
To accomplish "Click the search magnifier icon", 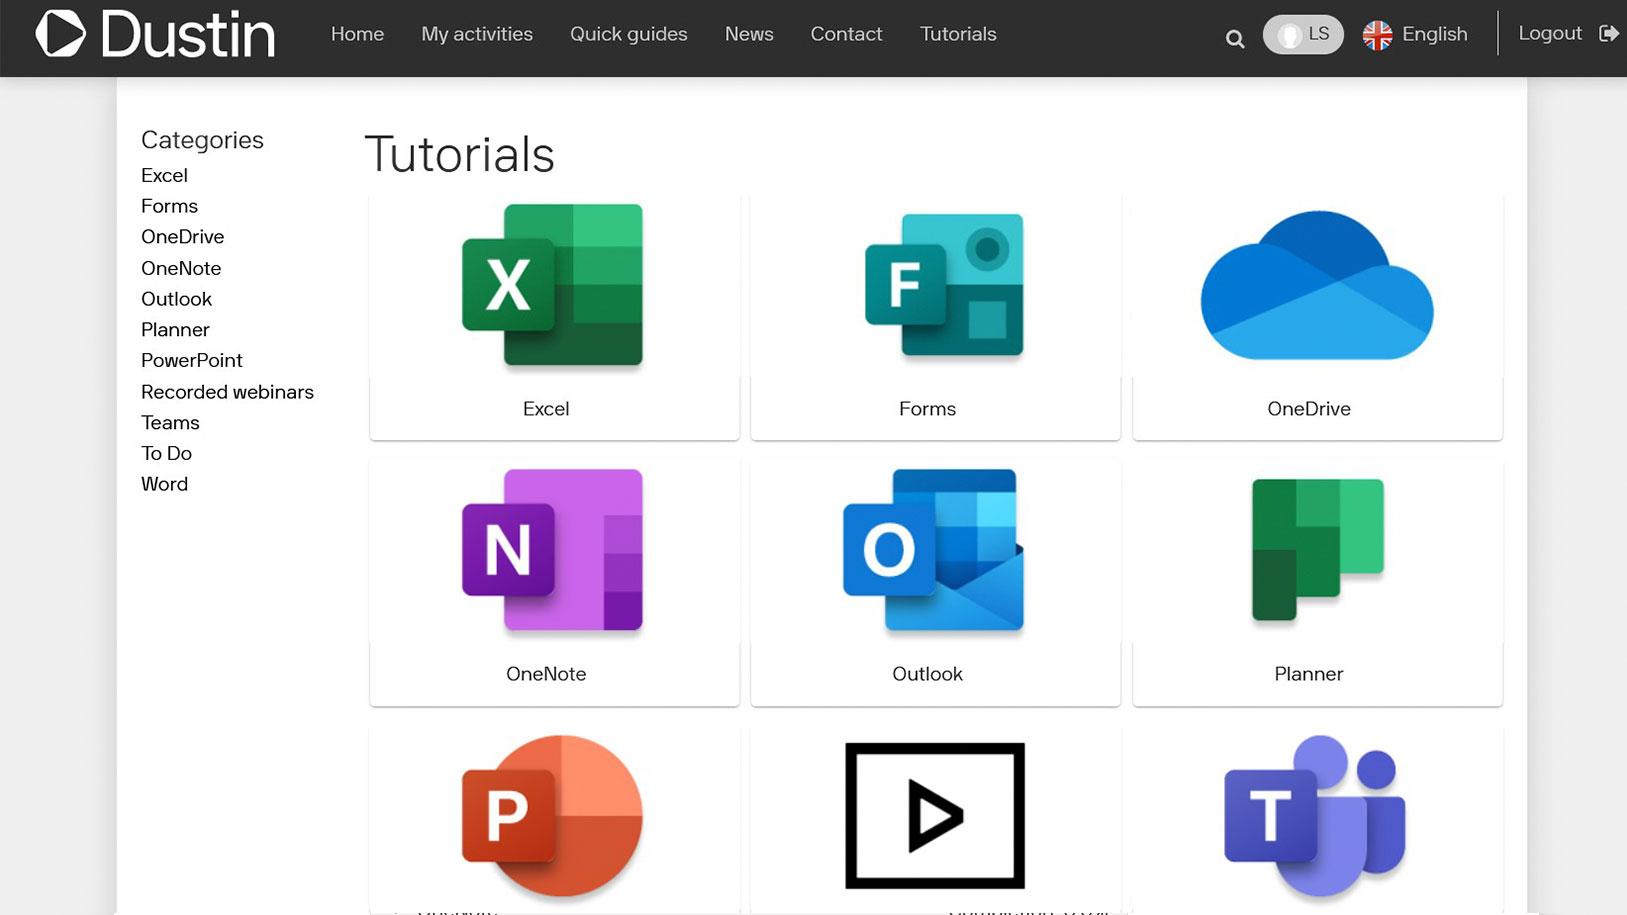I will coord(1235,39).
